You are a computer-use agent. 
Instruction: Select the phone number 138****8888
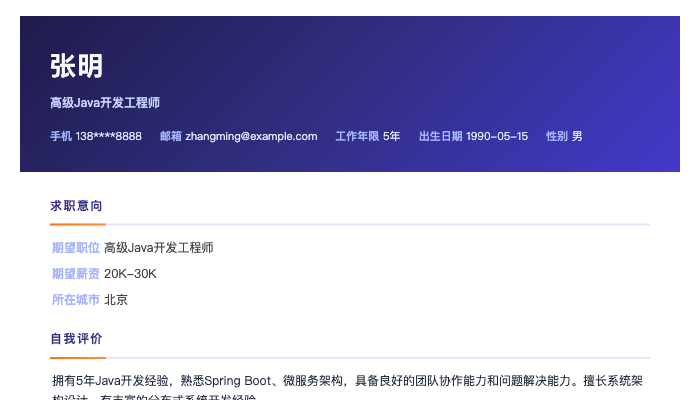pyautogui.click(x=109, y=136)
